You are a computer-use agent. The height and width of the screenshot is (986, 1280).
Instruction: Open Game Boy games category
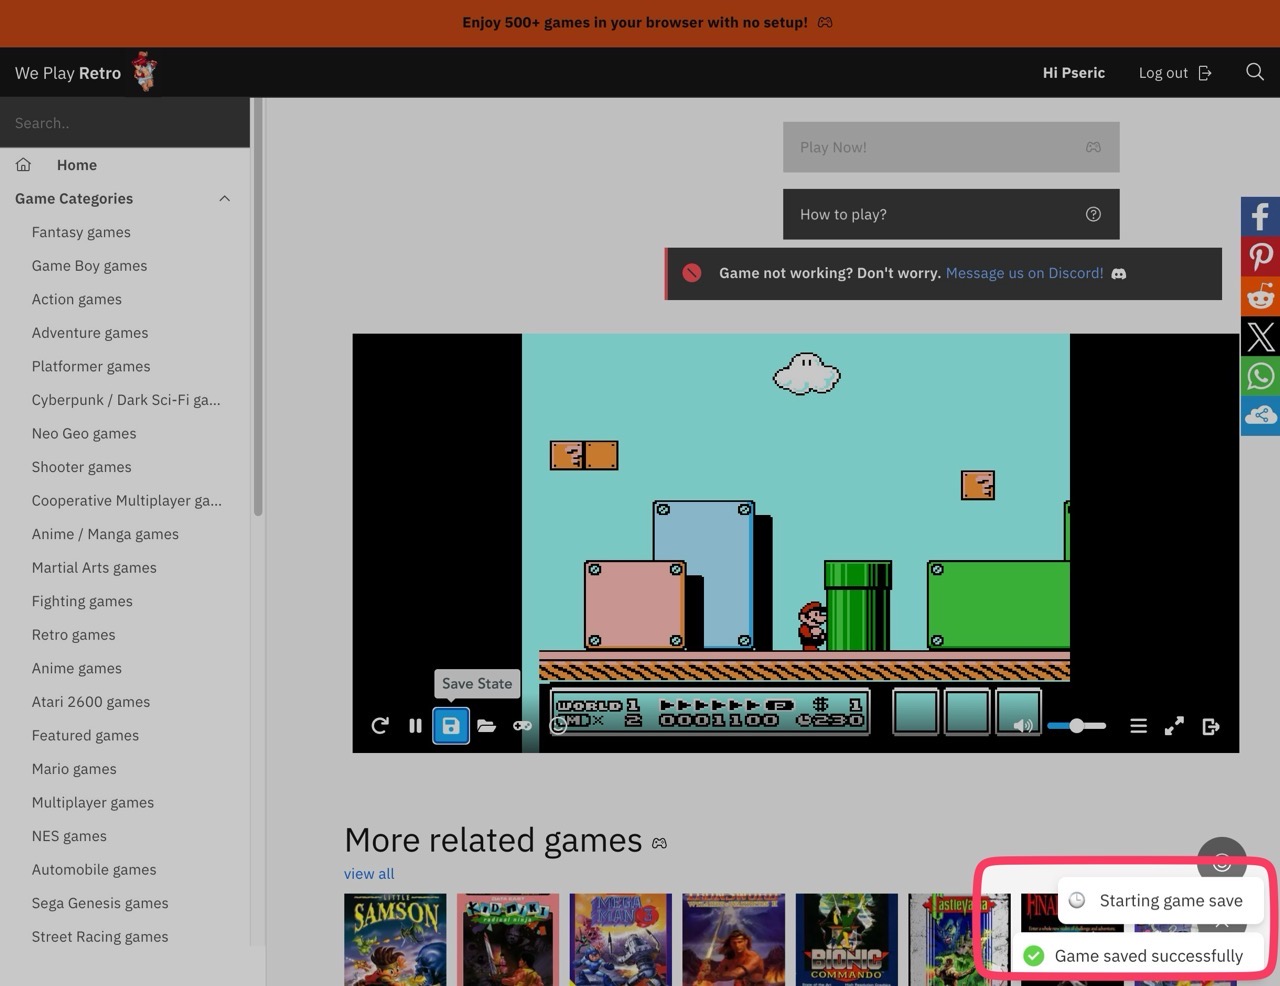click(x=89, y=265)
